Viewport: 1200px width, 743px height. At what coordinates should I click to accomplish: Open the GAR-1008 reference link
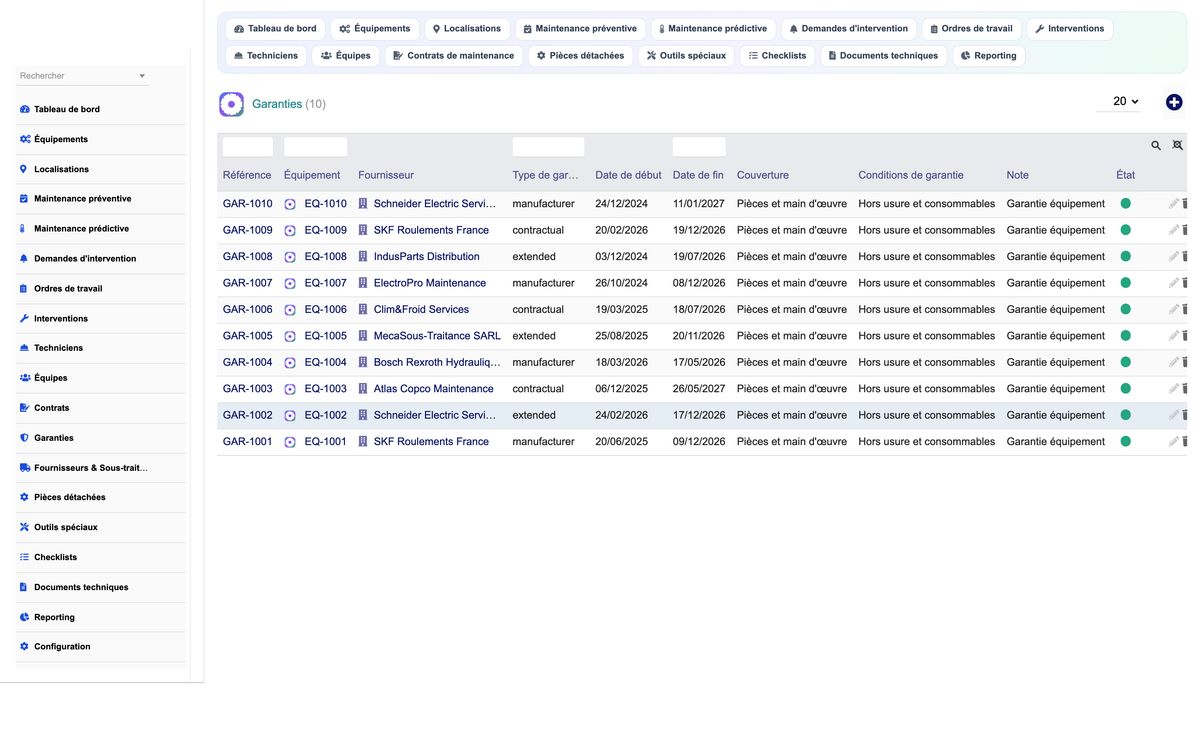pyautogui.click(x=247, y=257)
